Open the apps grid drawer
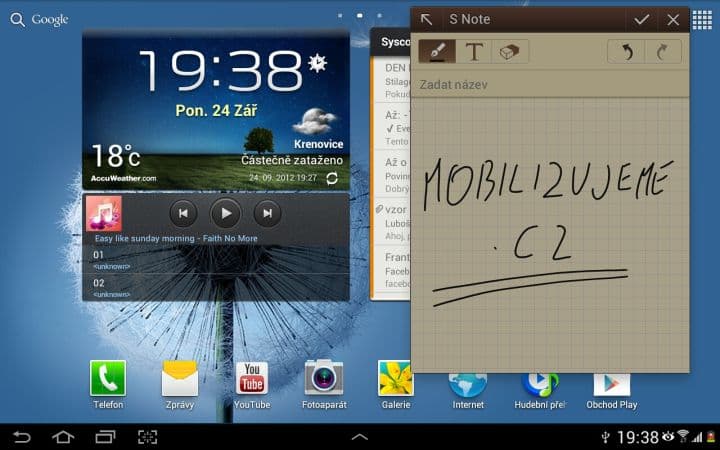This screenshot has width=720, height=450. point(702,19)
